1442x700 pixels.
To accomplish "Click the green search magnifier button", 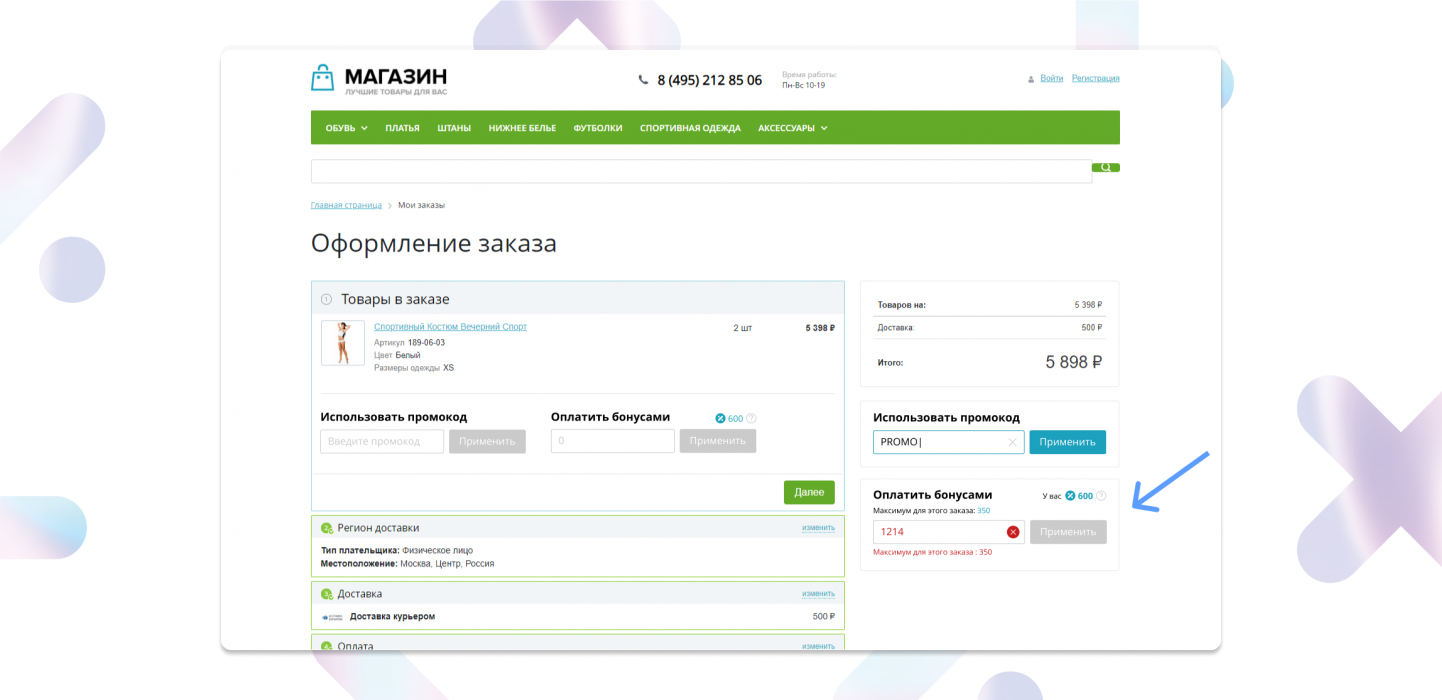I will (x=1106, y=168).
